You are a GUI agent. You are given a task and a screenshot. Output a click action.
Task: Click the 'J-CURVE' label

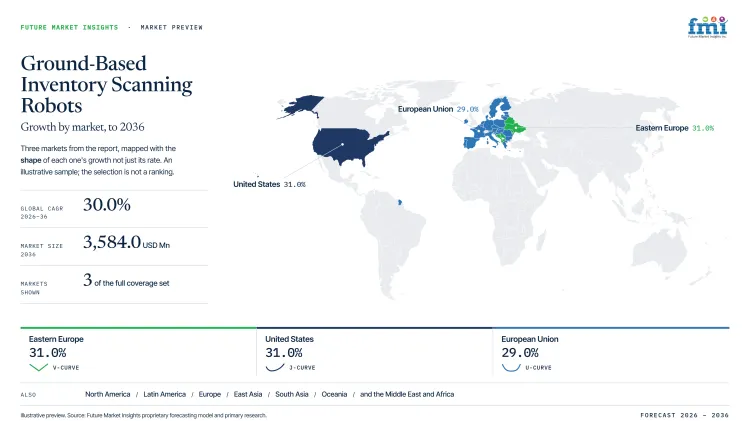tap(302, 368)
